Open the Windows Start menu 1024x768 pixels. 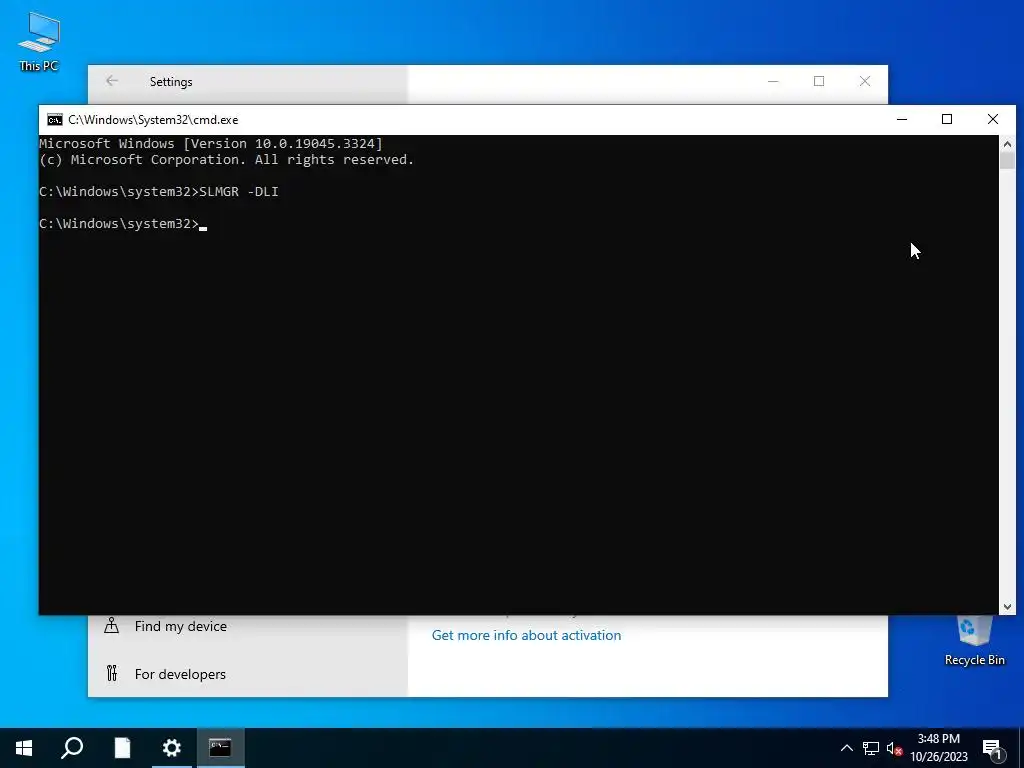click(x=24, y=748)
